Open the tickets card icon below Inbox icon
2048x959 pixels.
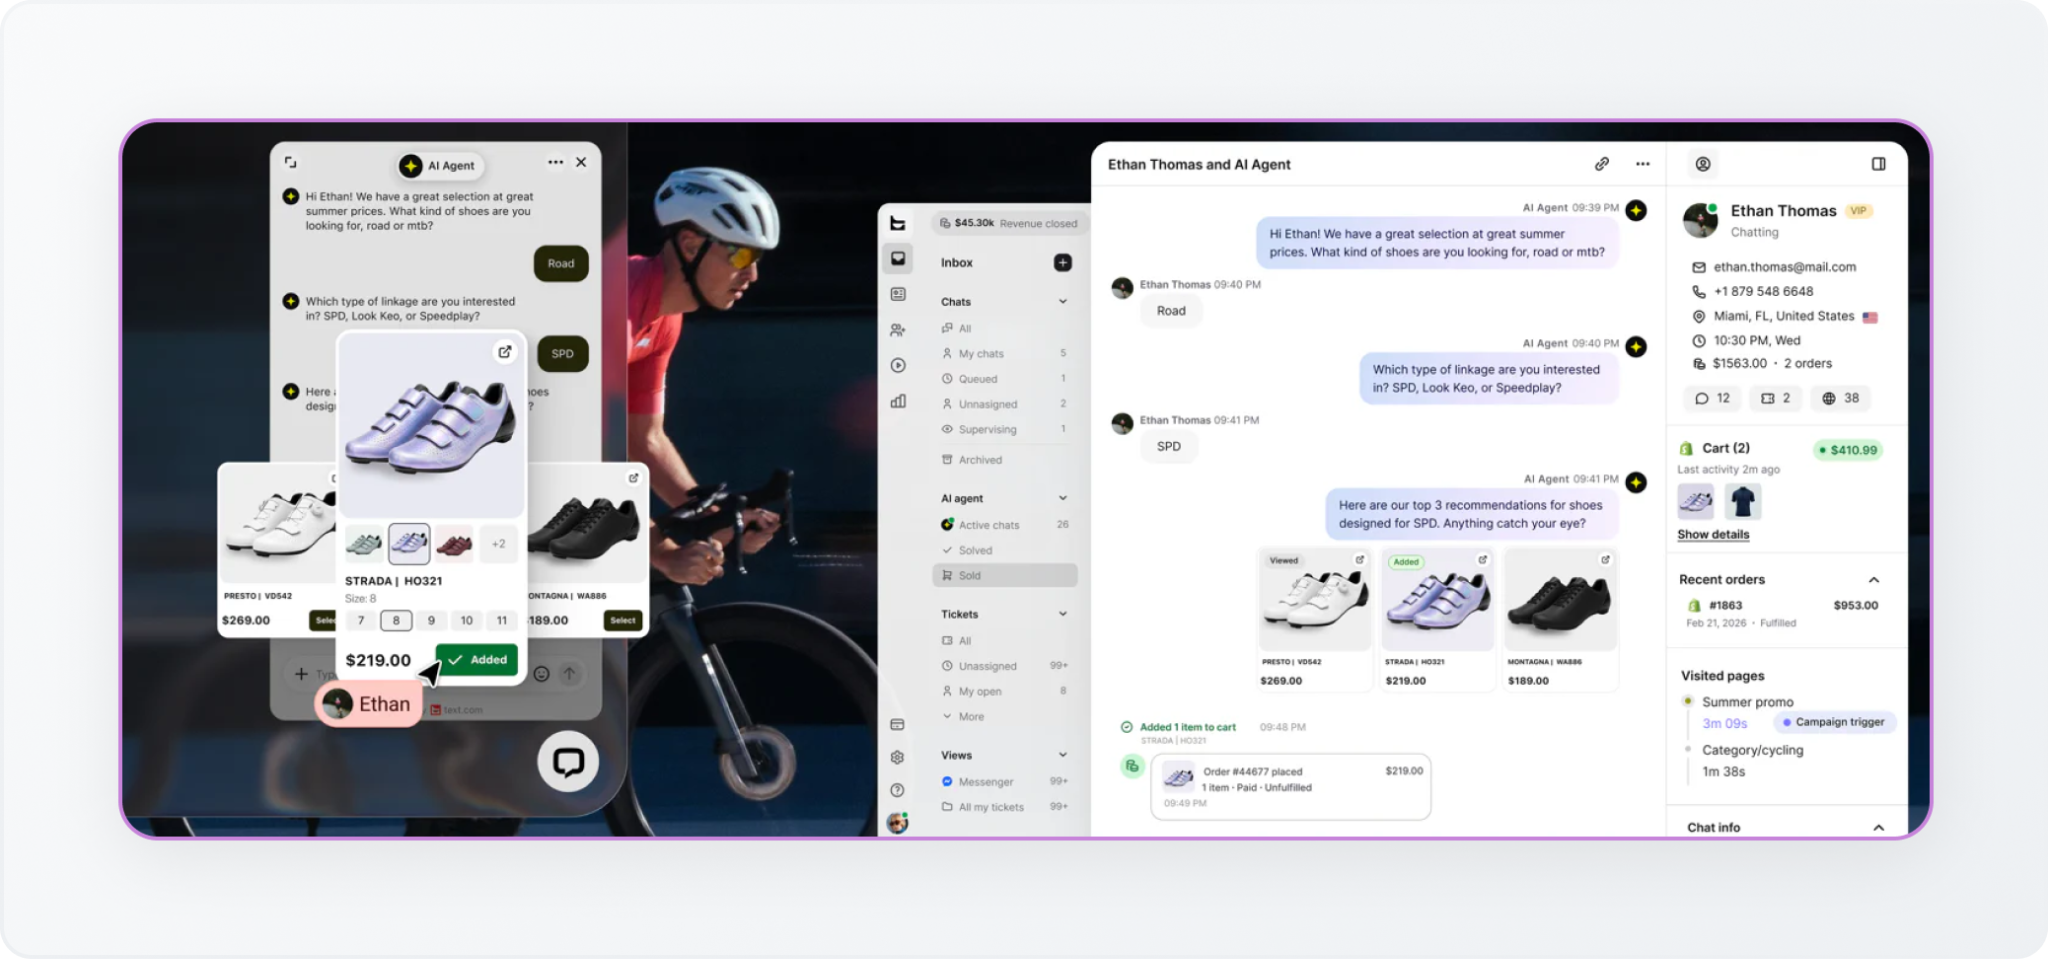(898, 294)
